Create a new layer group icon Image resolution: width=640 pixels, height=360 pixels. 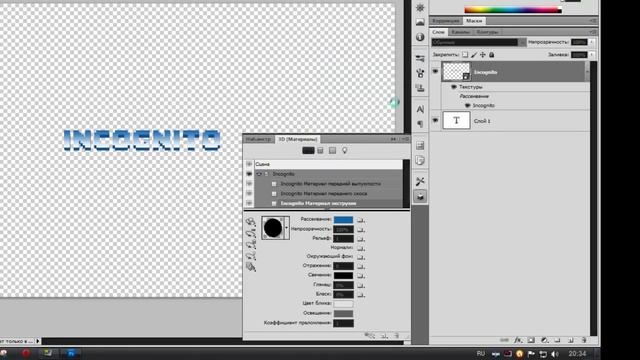pos(558,340)
